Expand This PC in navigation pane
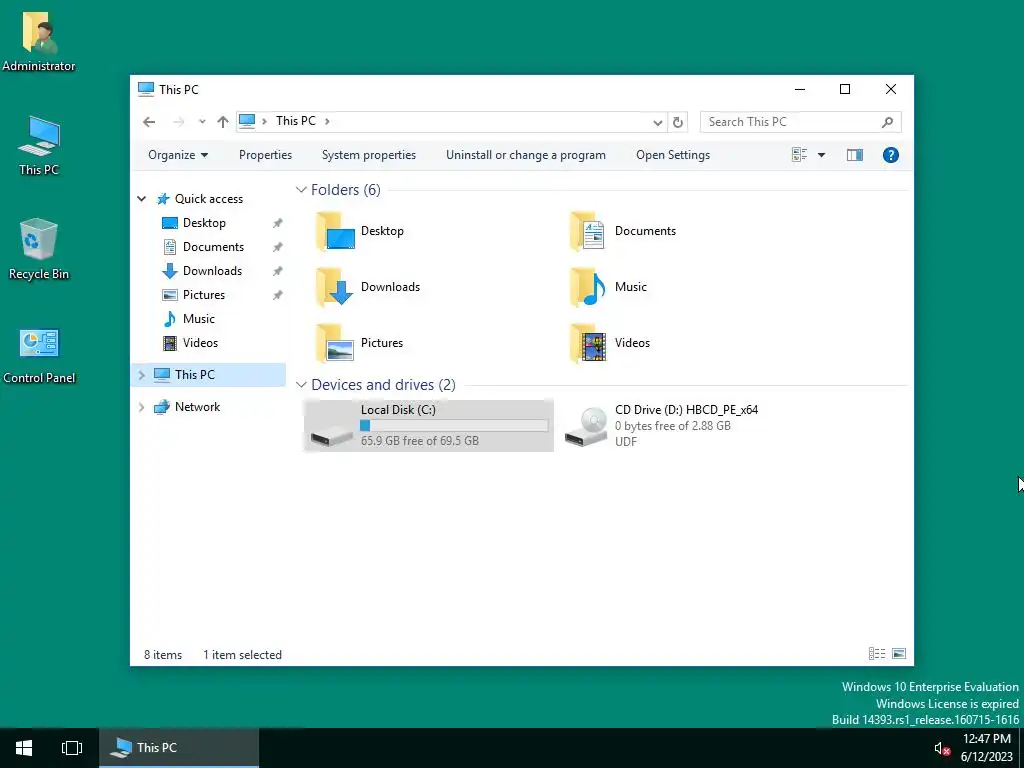1024x768 pixels. pyautogui.click(x=142, y=375)
